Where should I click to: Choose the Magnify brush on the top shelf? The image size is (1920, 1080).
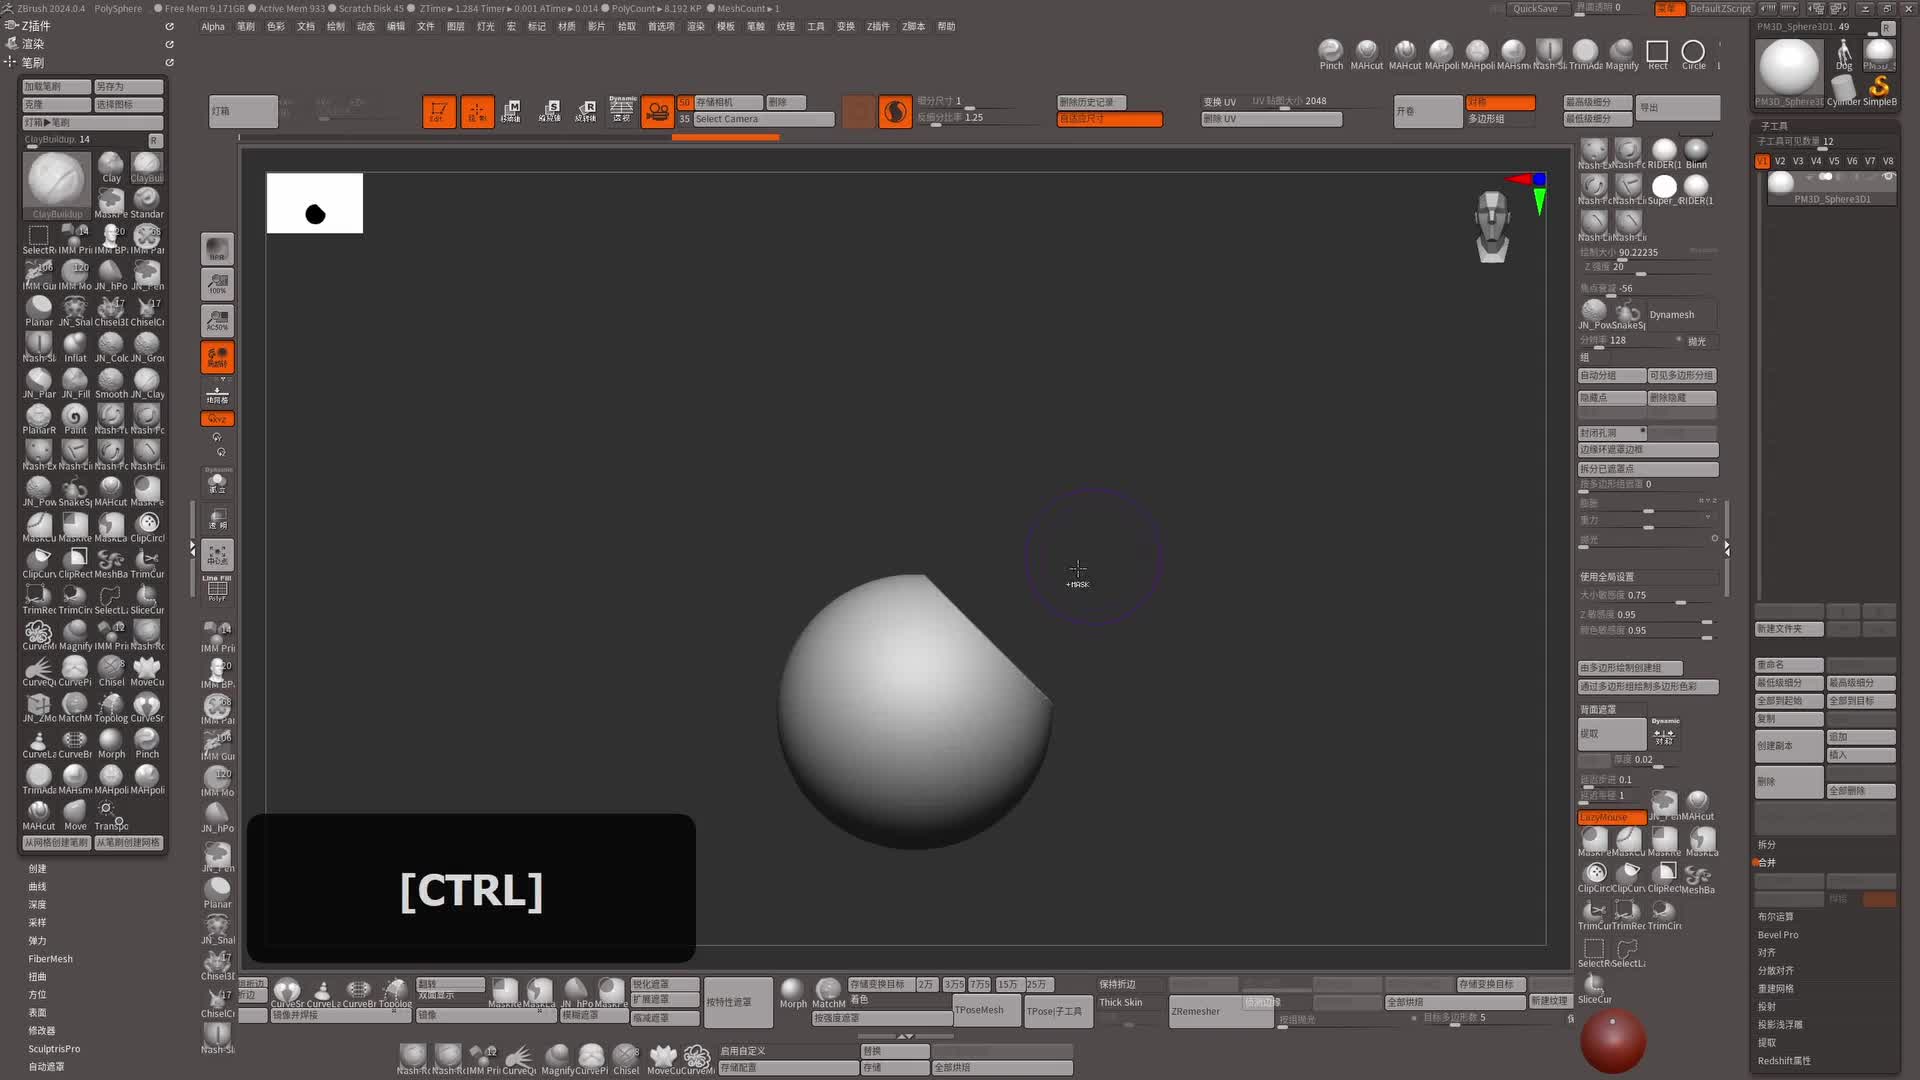click(1621, 52)
